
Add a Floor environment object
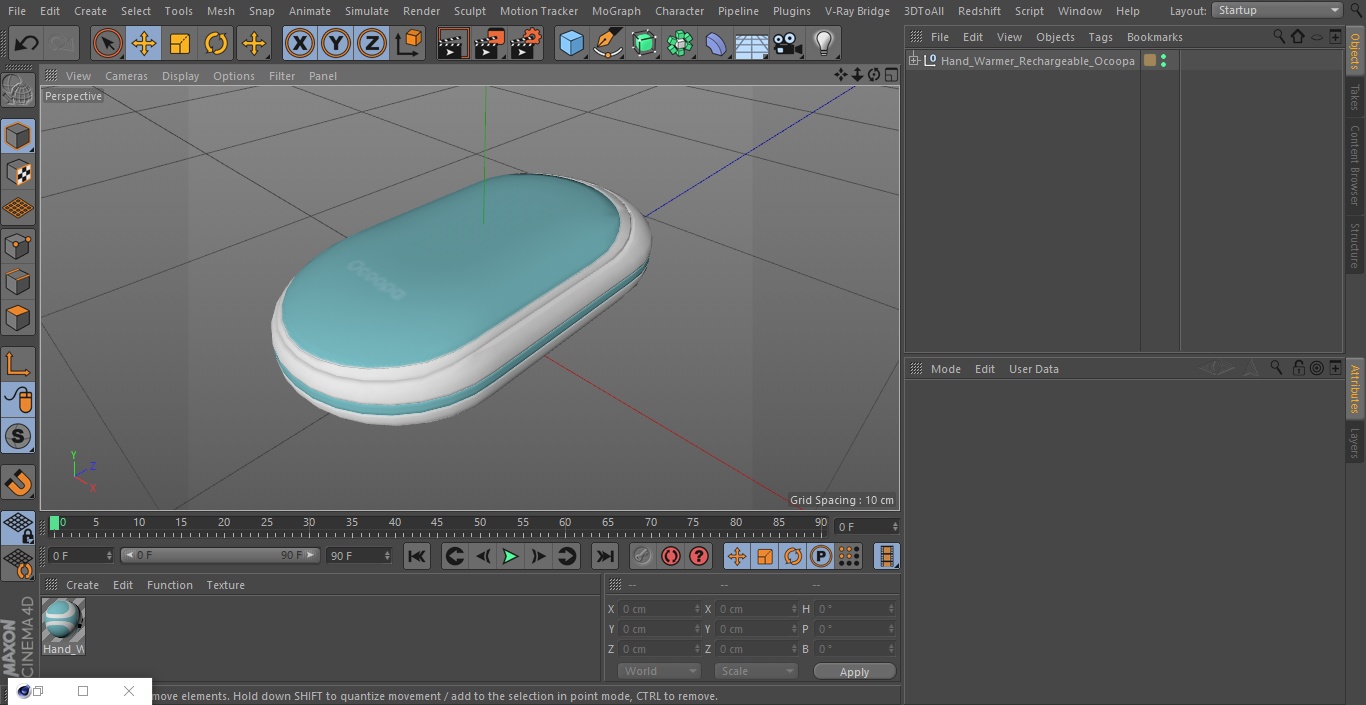[x=751, y=43]
